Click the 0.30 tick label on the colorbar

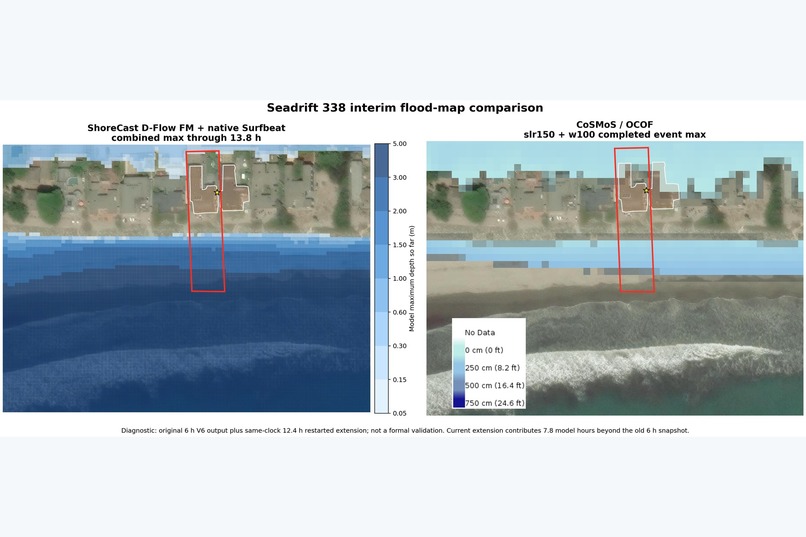point(399,346)
